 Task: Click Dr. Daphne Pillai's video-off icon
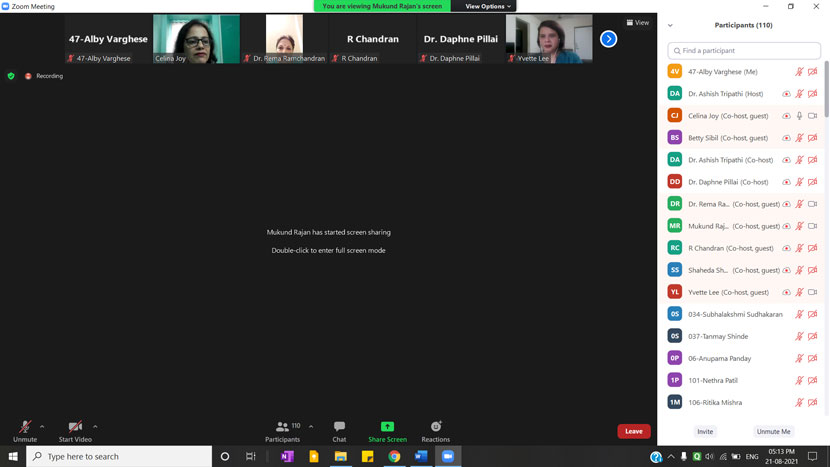coord(813,182)
